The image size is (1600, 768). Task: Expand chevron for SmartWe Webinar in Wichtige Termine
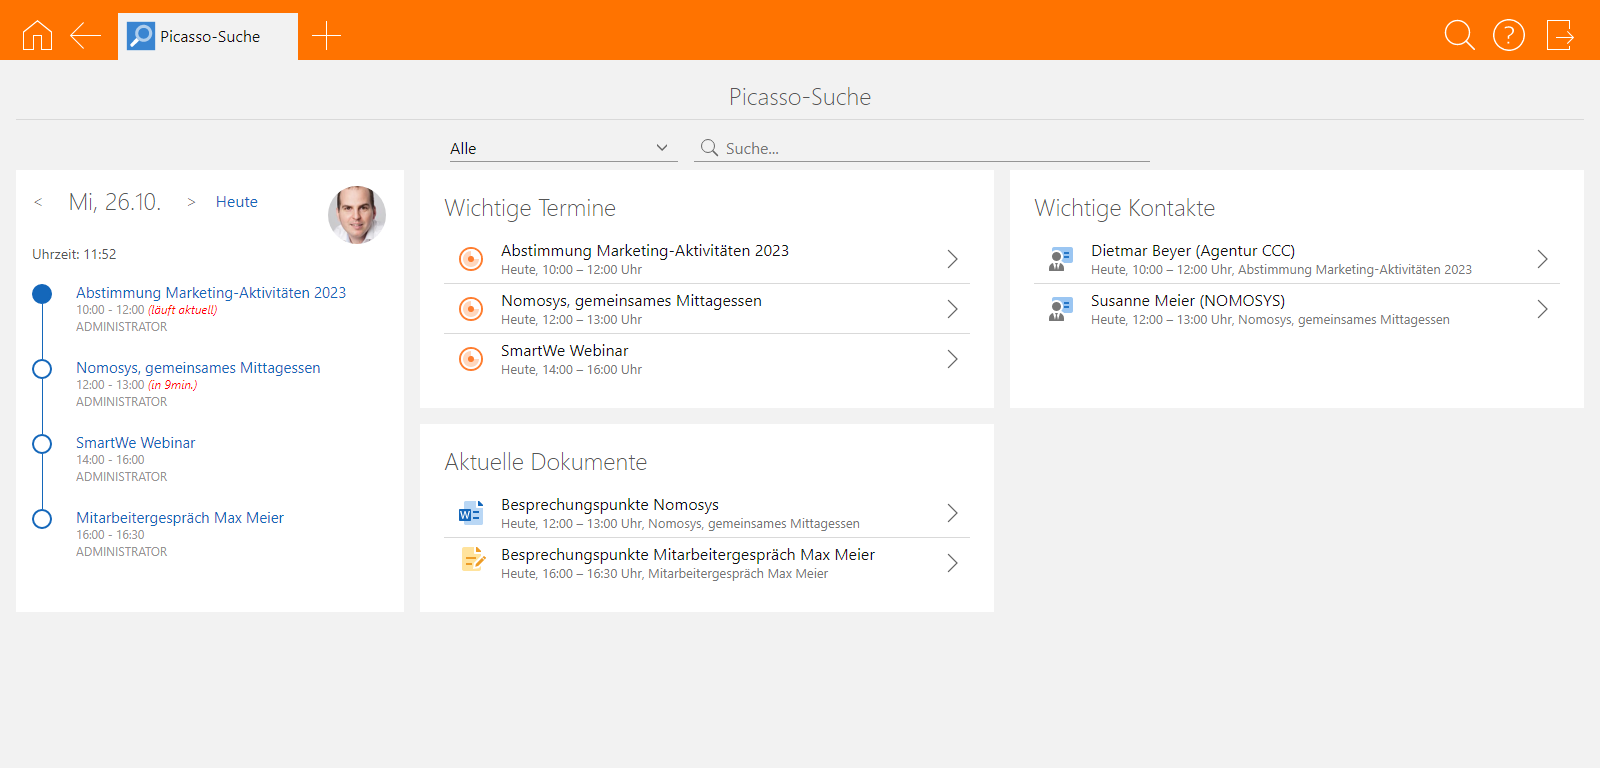click(952, 359)
